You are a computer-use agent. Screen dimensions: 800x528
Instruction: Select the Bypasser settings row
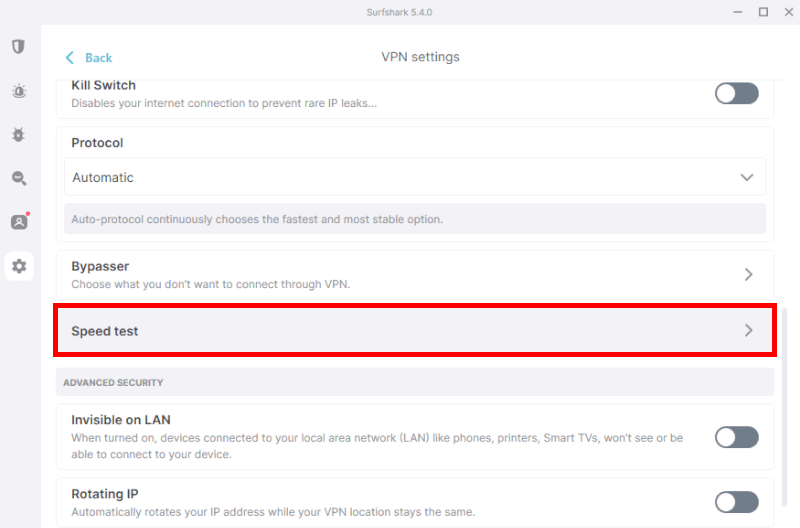[415, 274]
